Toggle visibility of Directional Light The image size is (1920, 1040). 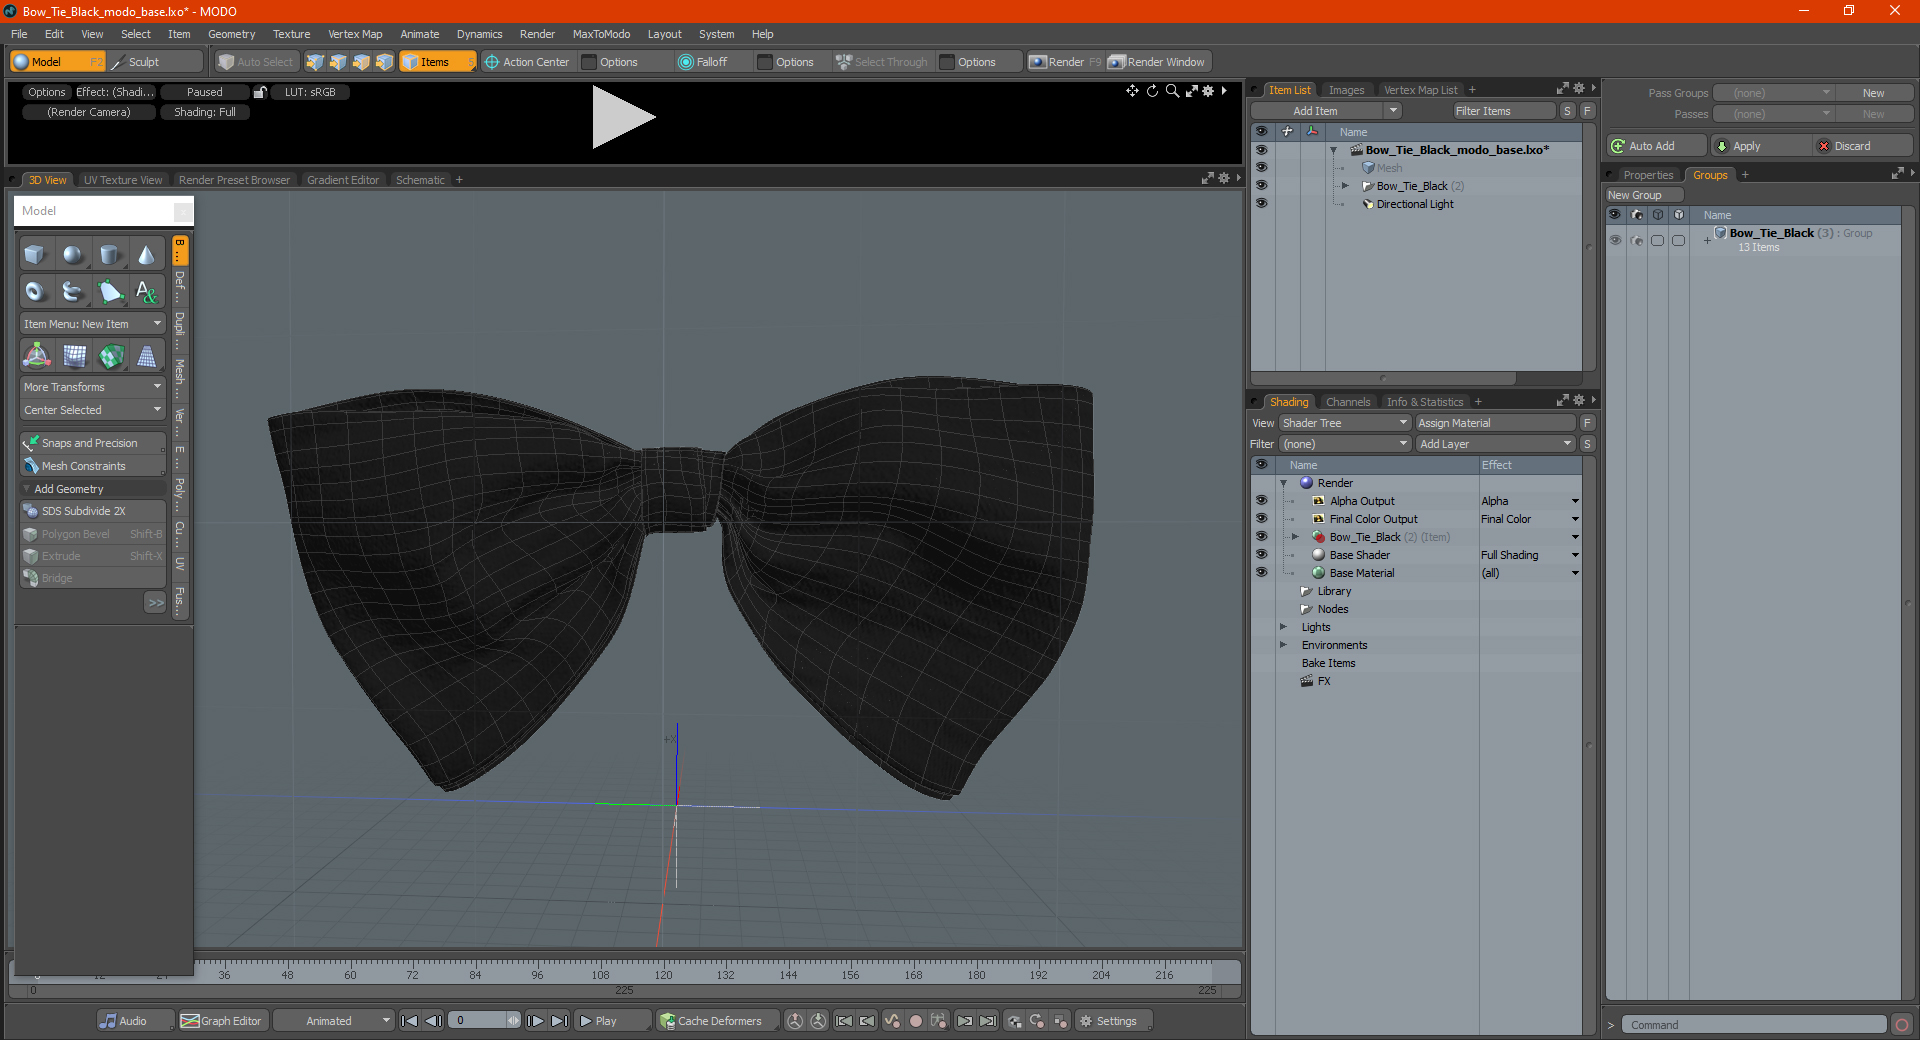1261,204
